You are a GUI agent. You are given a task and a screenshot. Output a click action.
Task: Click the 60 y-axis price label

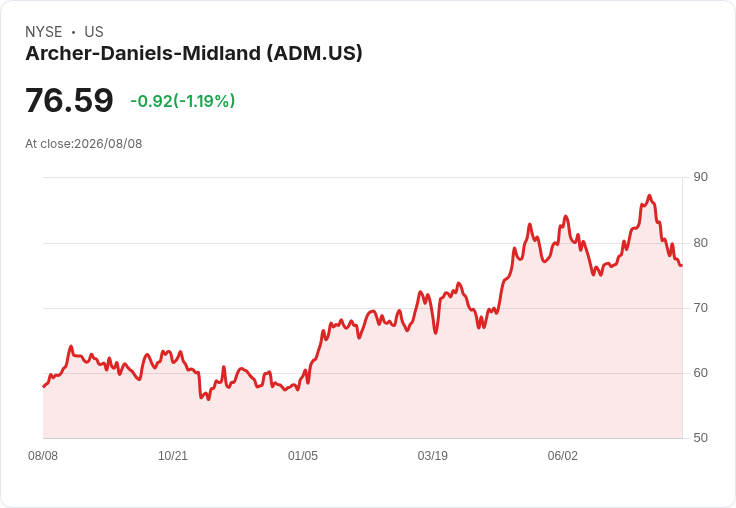coord(700,373)
